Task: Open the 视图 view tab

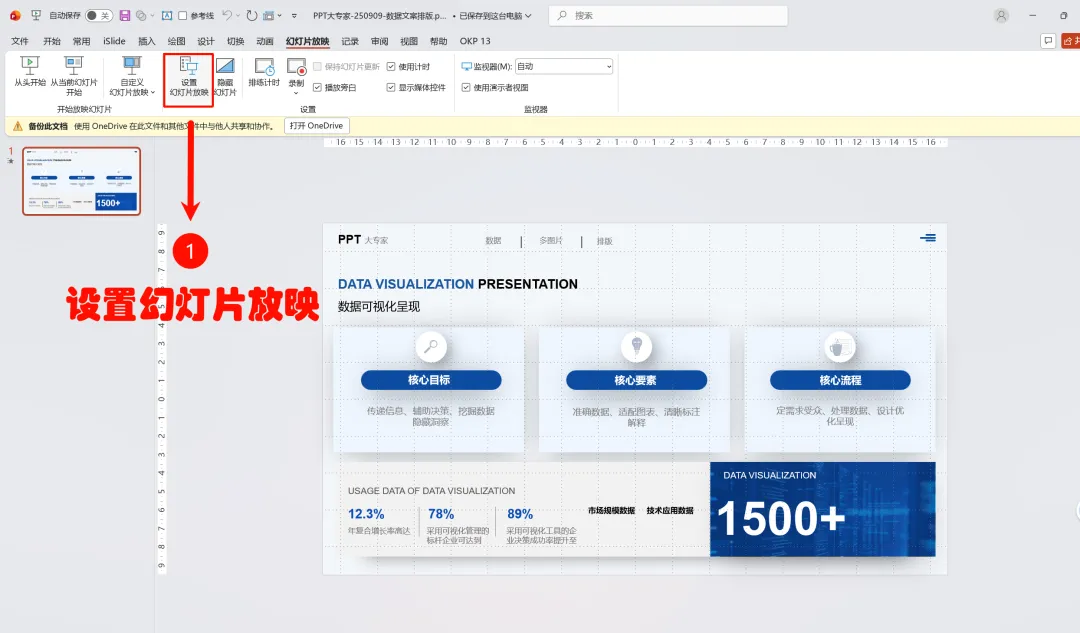Action: [409, 41]
